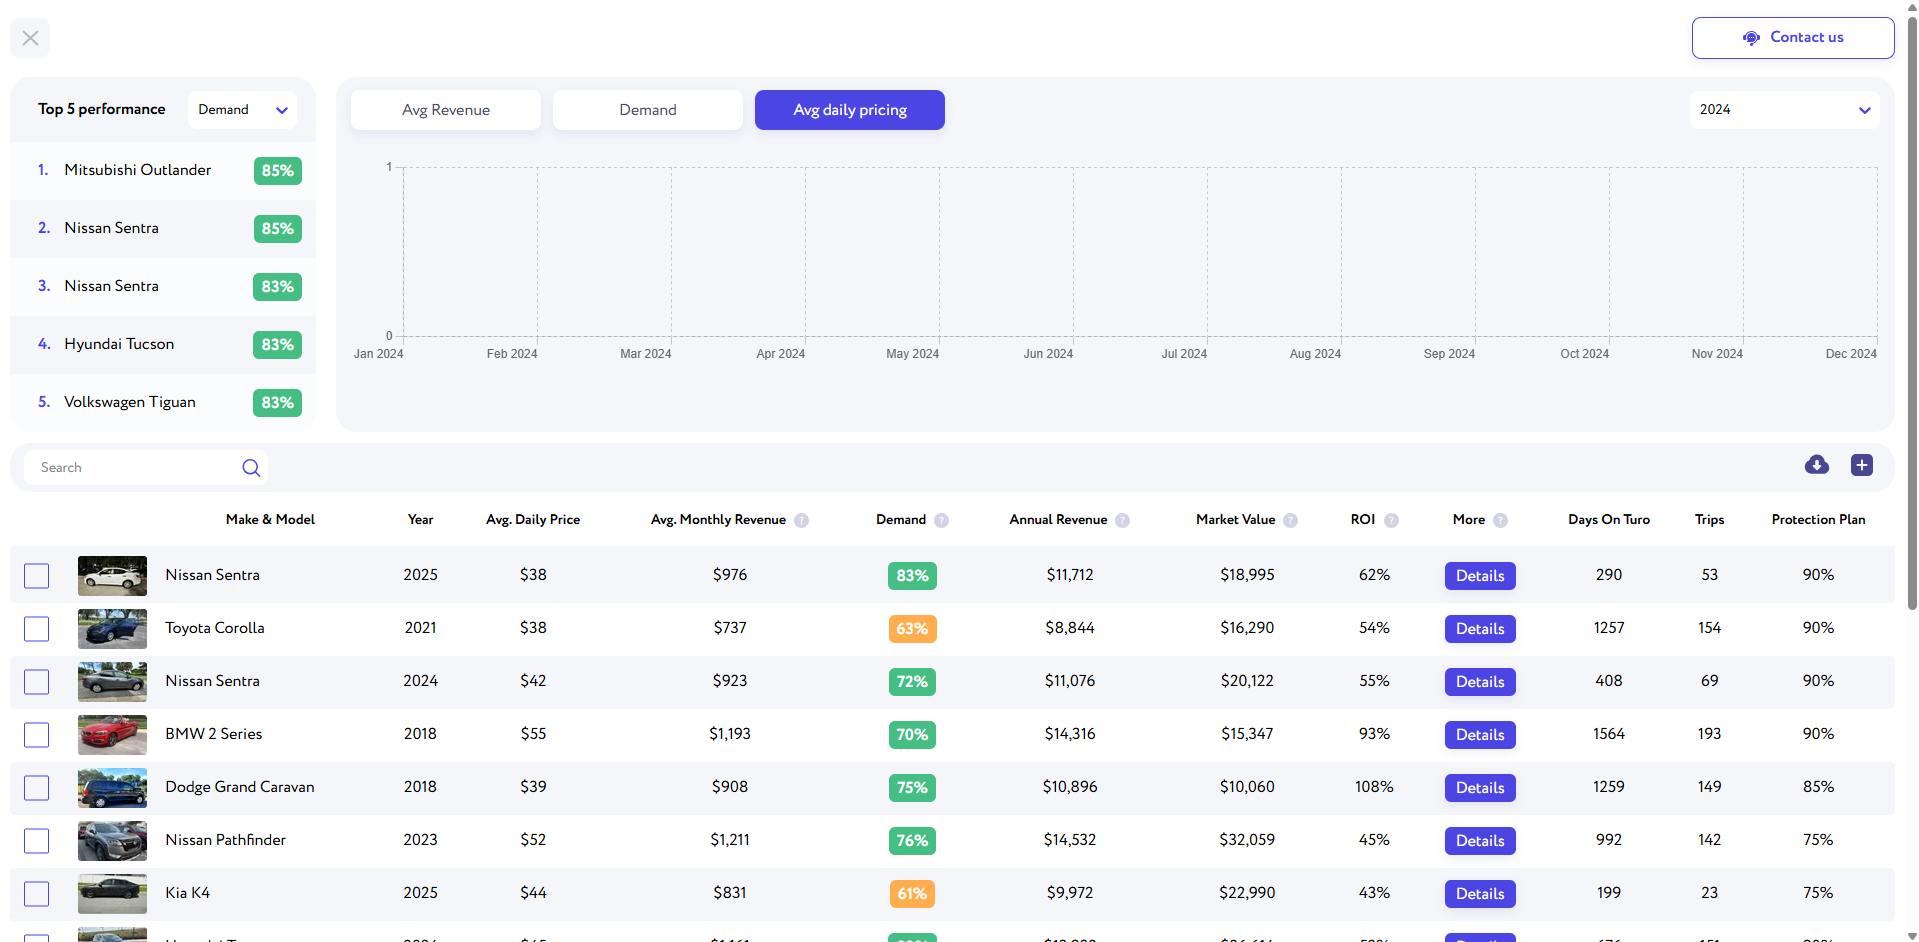Screen dimensions: 1919x942
Task: Open the Top 5 performance Demand dropdown
Action: coord(243,110)
